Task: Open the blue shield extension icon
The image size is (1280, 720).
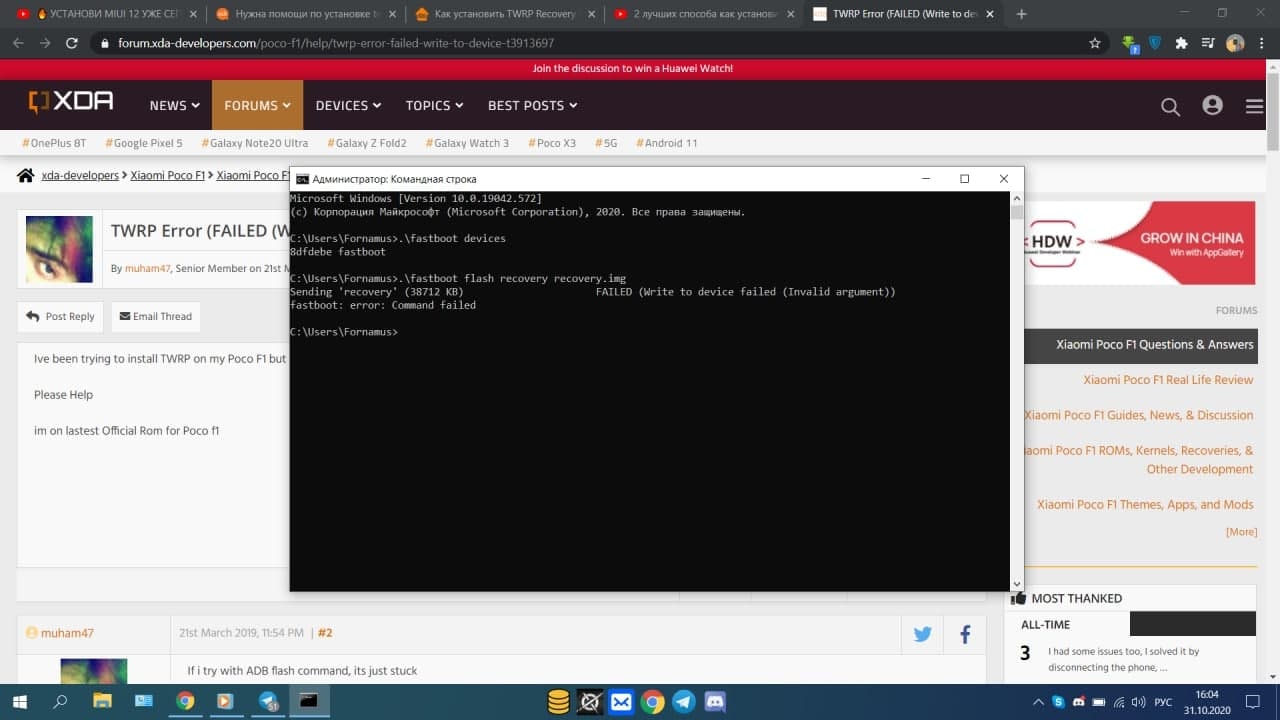Action: coord(1156,44)
